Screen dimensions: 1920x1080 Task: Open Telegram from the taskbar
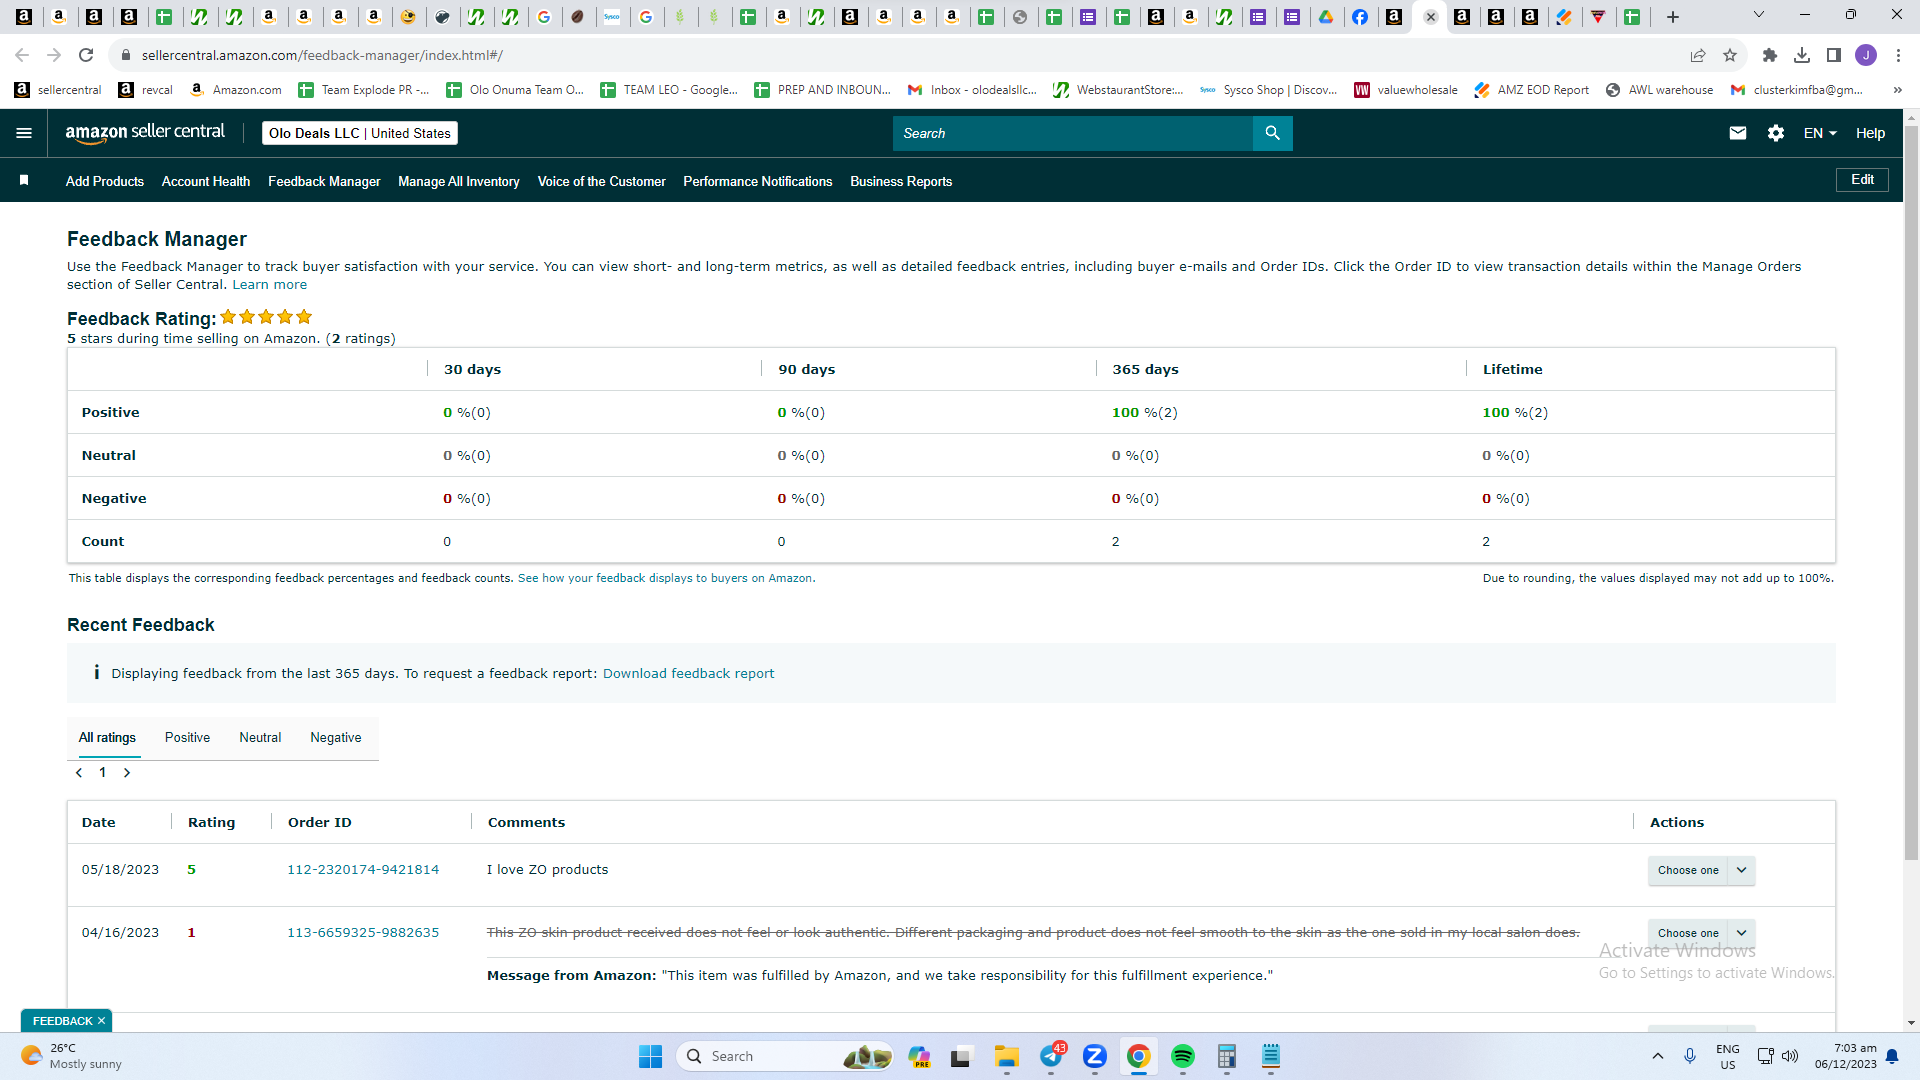(x=1052, y=1056)
